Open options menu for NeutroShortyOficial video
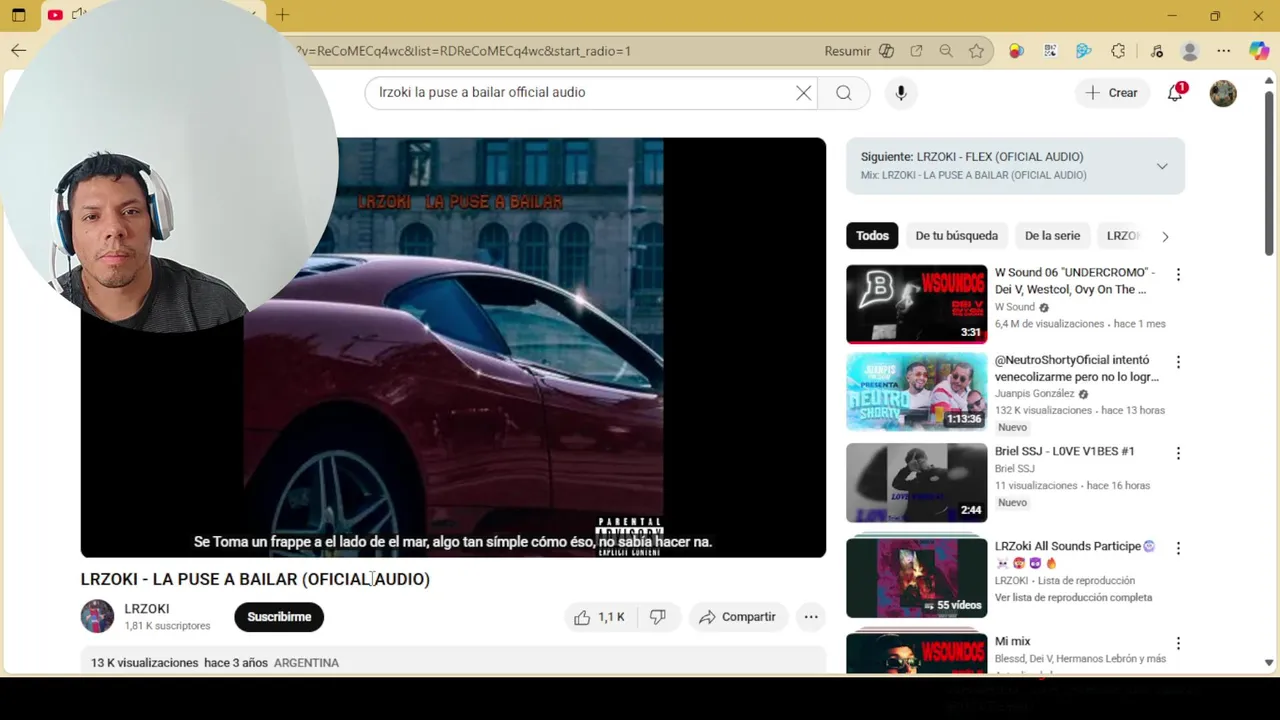The width and height of the screenshot is (1280, 720). (x=1178, y=362)
